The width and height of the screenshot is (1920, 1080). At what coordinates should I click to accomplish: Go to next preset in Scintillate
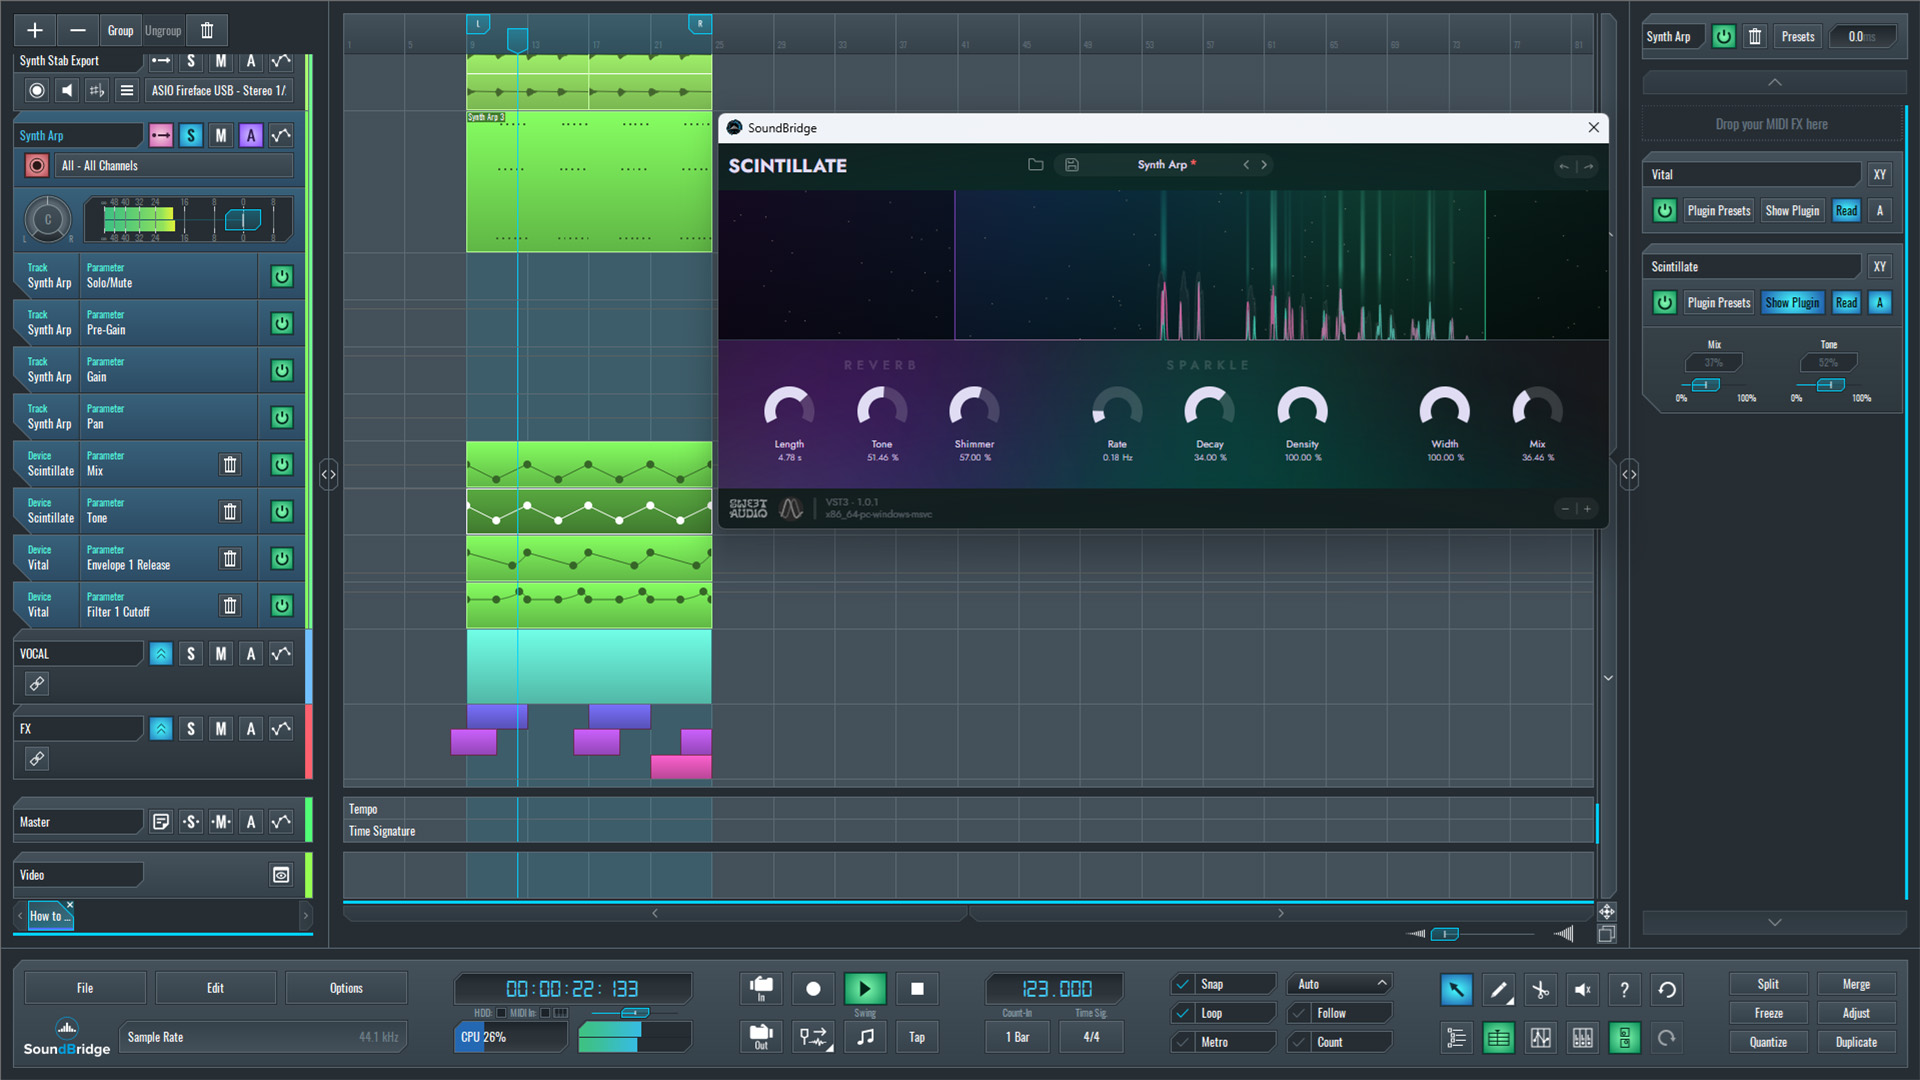pos(1264,165)
